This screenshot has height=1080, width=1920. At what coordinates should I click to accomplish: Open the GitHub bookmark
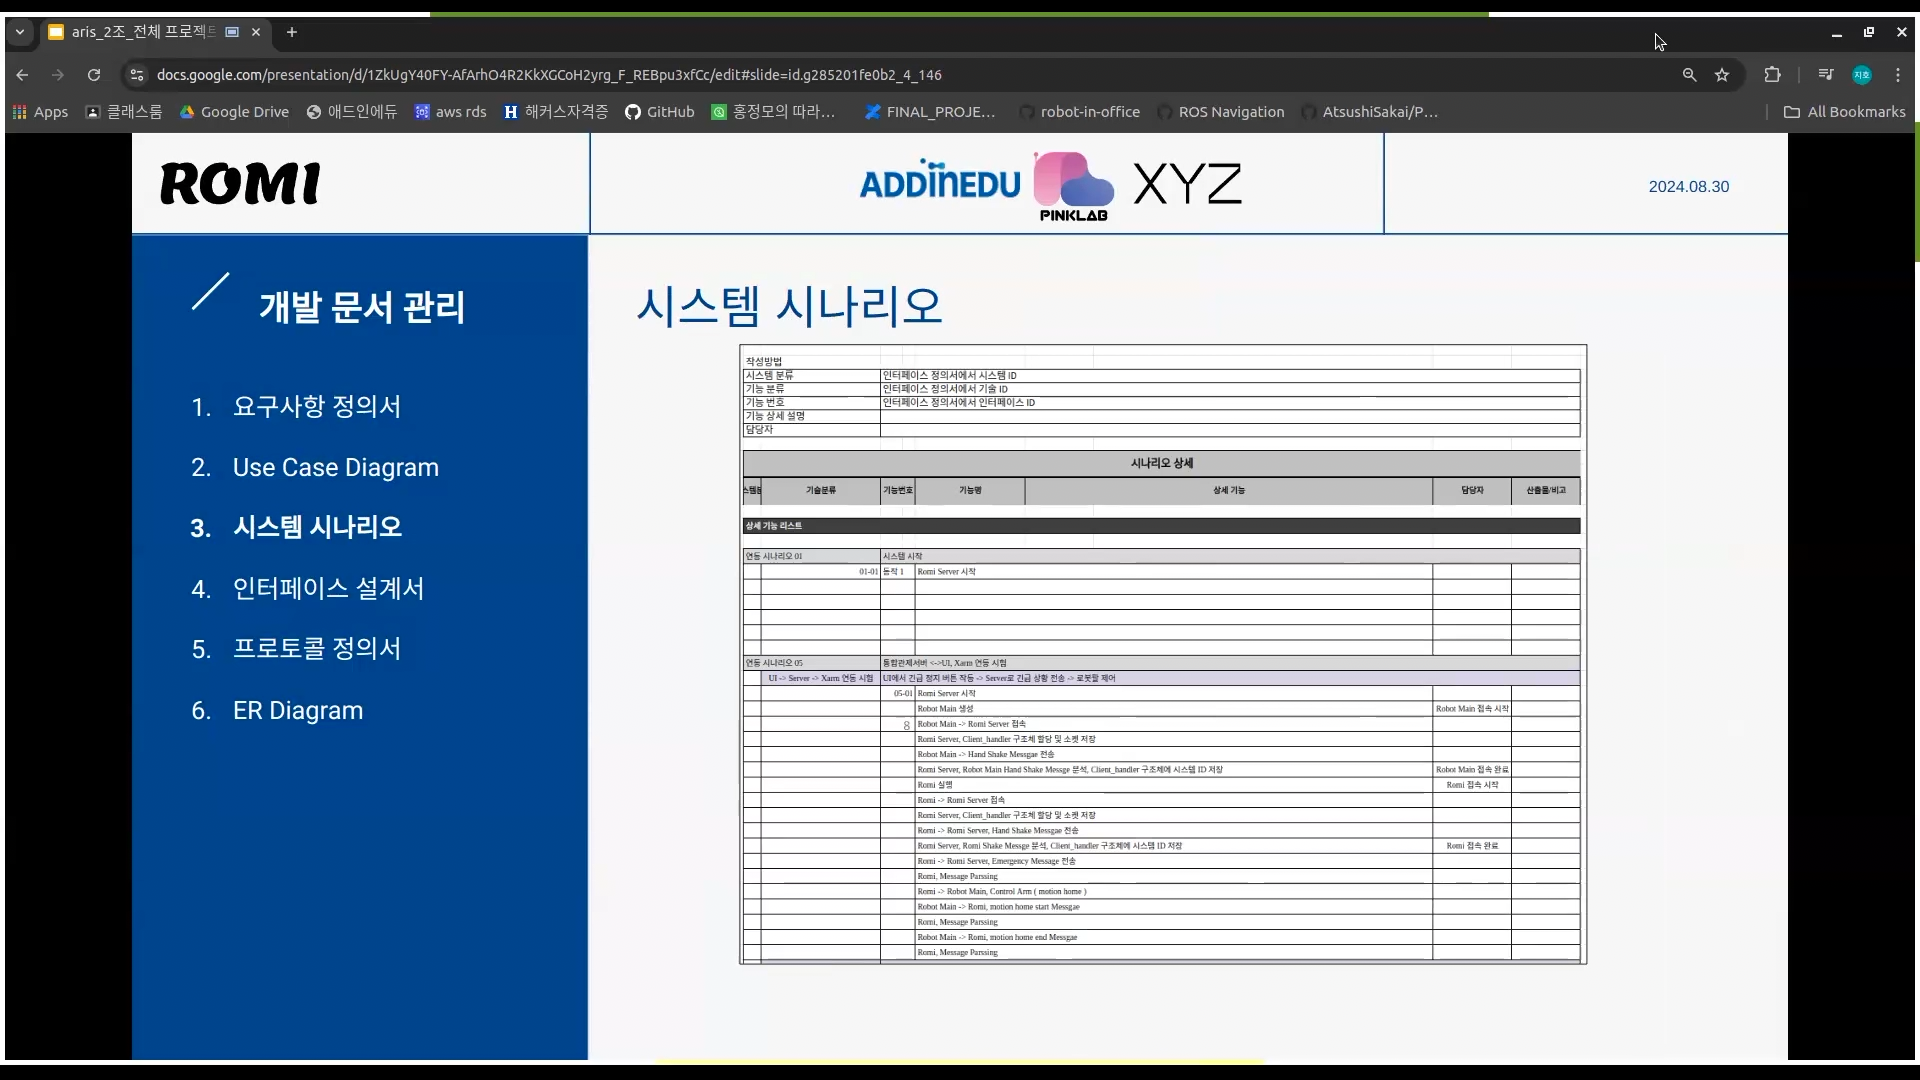click(x=659, y=112)
